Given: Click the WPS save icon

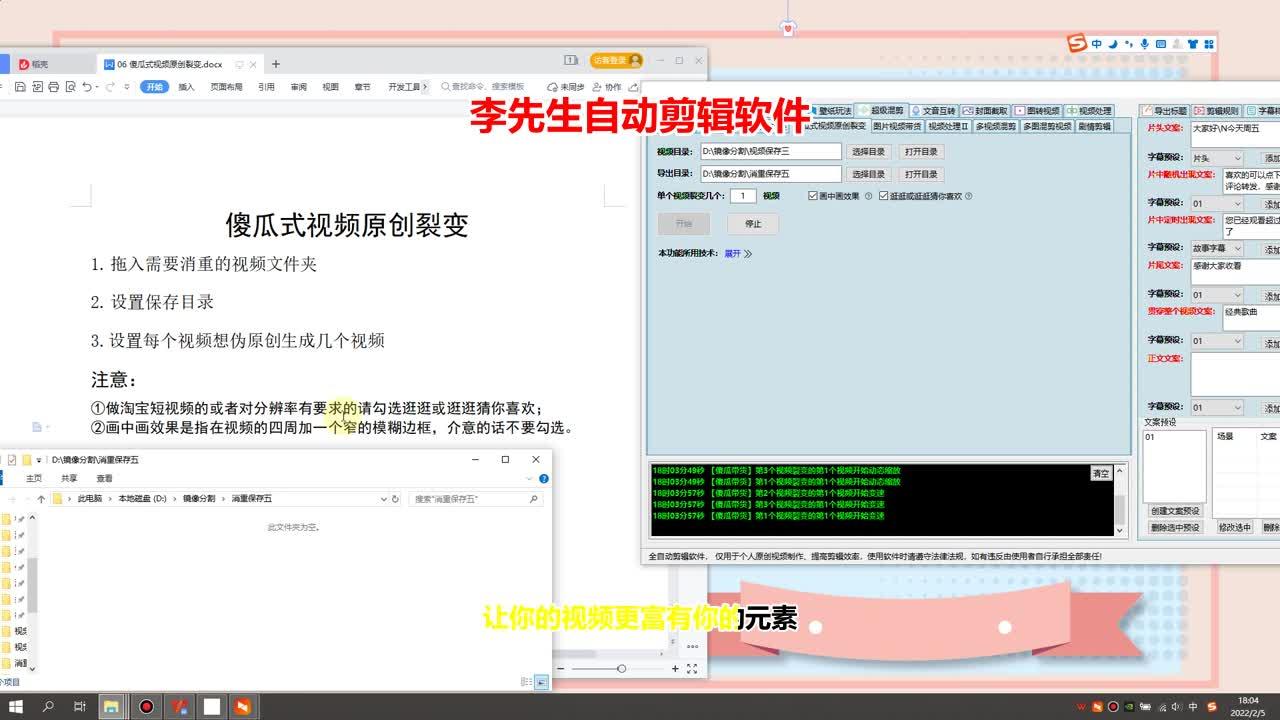Looking at the screenshot, I should pyautogui.click(x=20, y=87).
